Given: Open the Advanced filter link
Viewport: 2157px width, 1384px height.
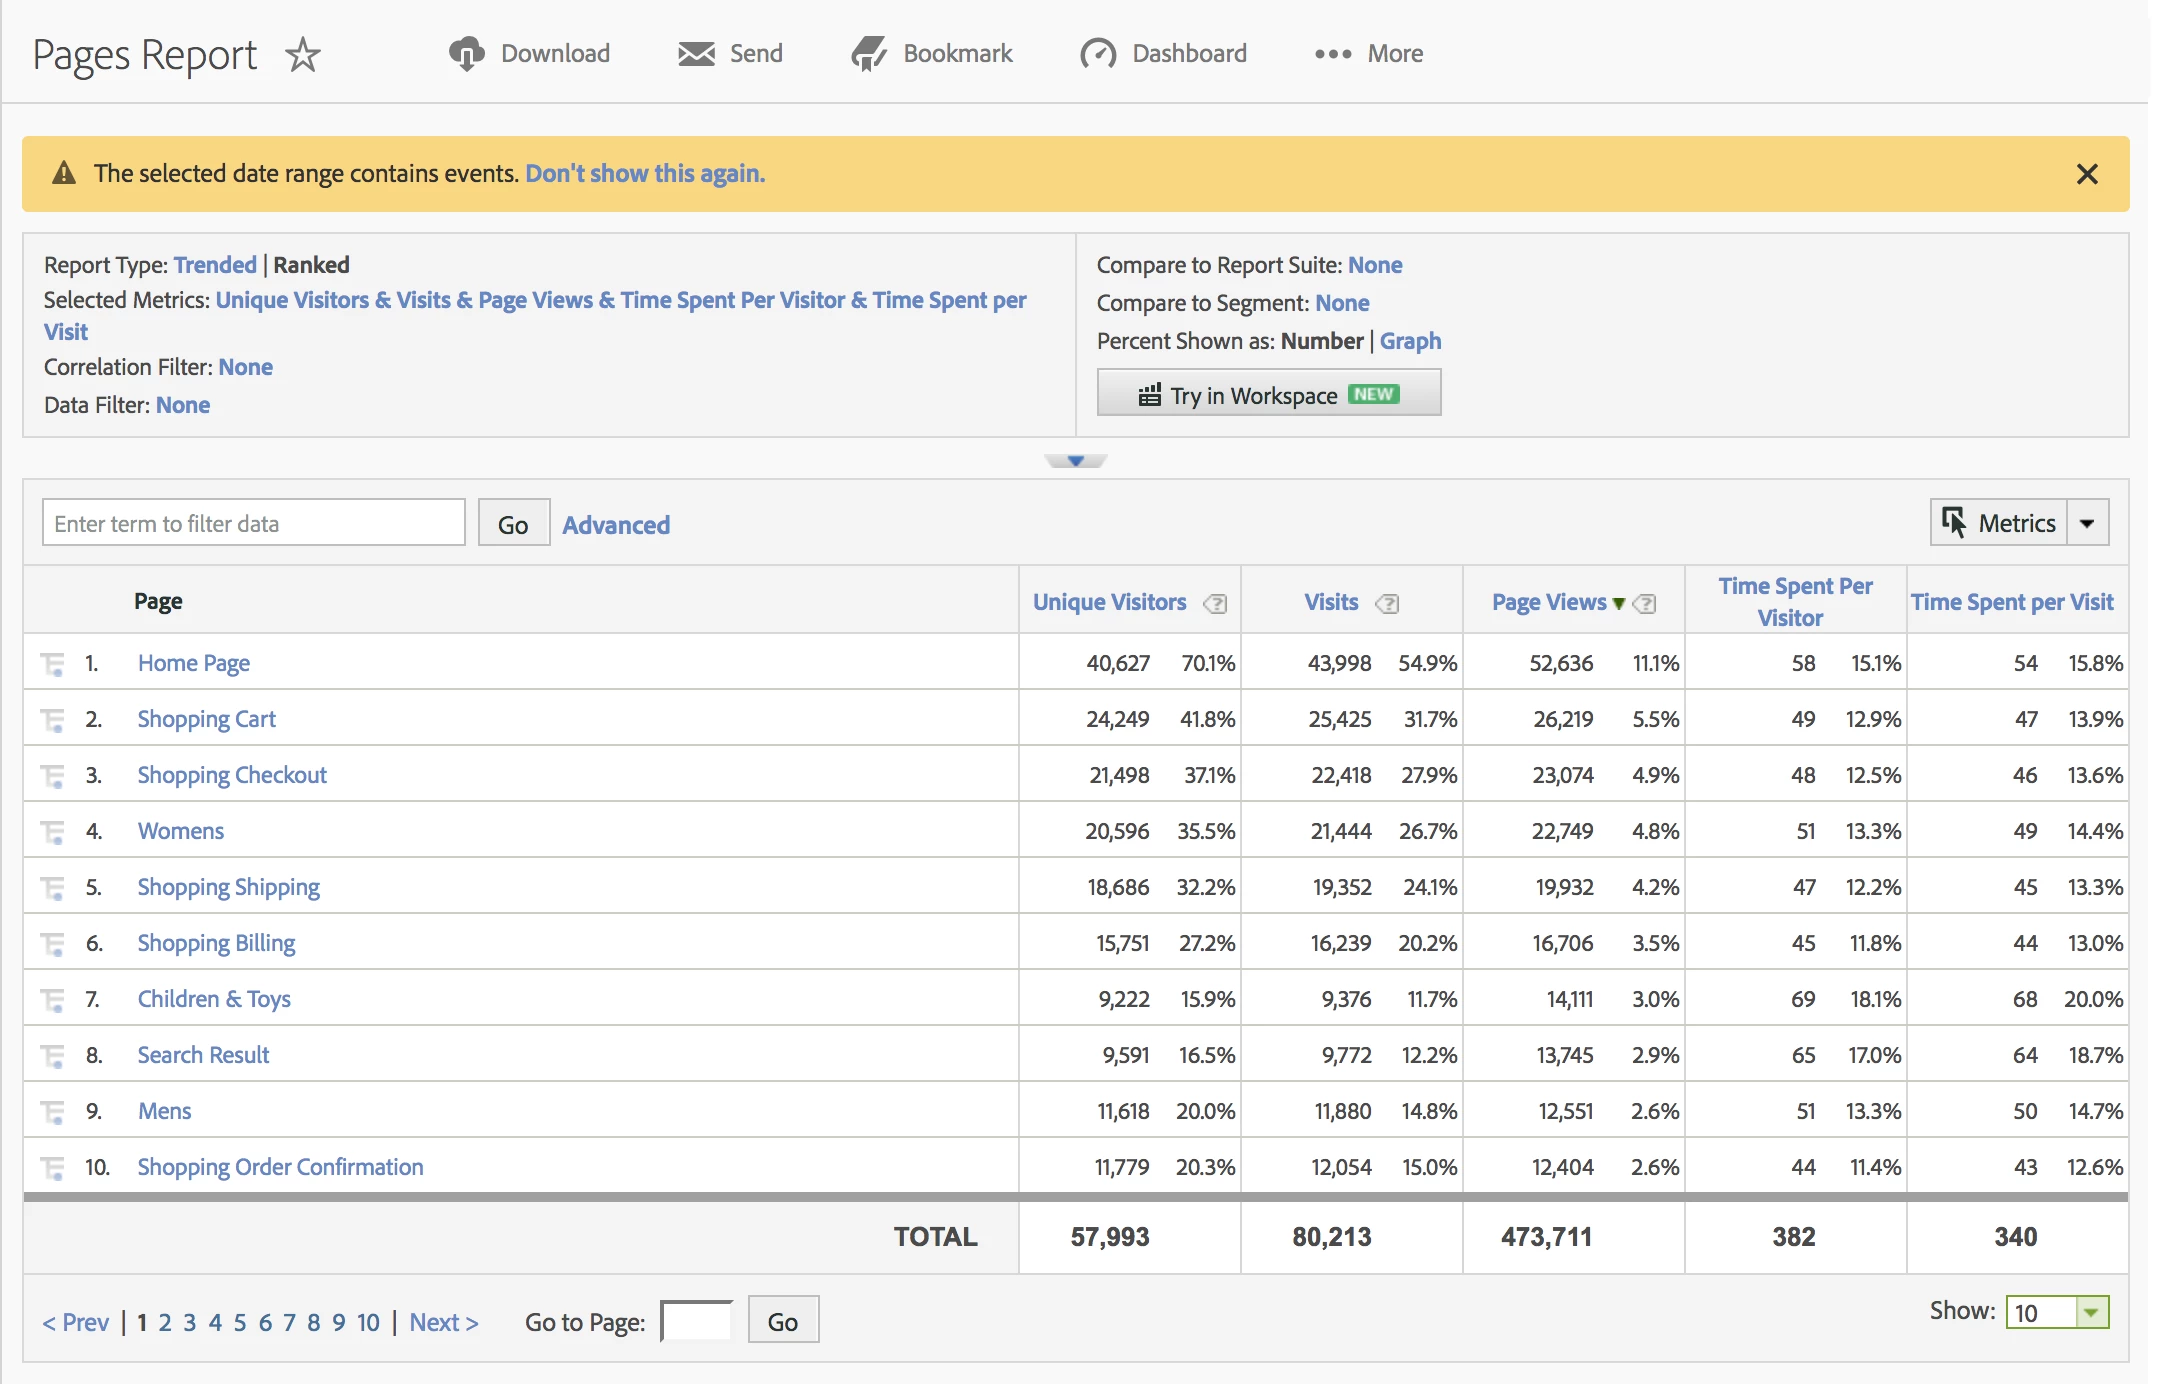Looking at the screenshot, I should click(x=616, y=525).
